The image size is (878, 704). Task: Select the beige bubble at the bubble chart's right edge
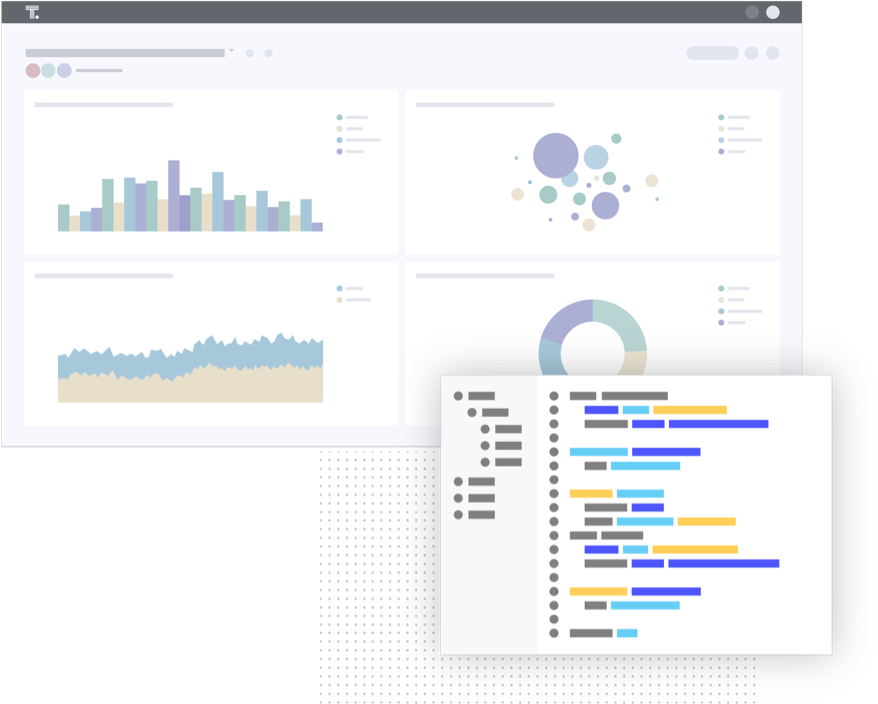coord(652,180)
